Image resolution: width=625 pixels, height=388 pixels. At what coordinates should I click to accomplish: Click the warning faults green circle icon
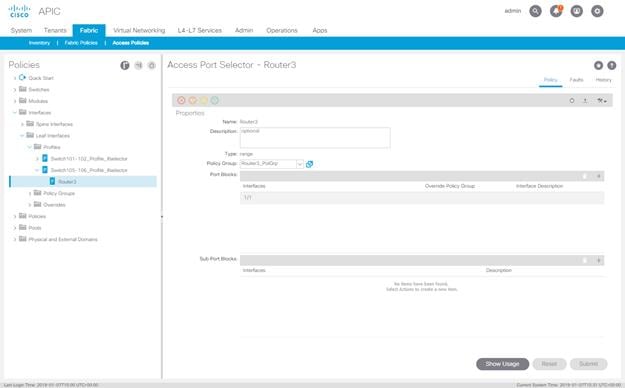coord(214,100)
